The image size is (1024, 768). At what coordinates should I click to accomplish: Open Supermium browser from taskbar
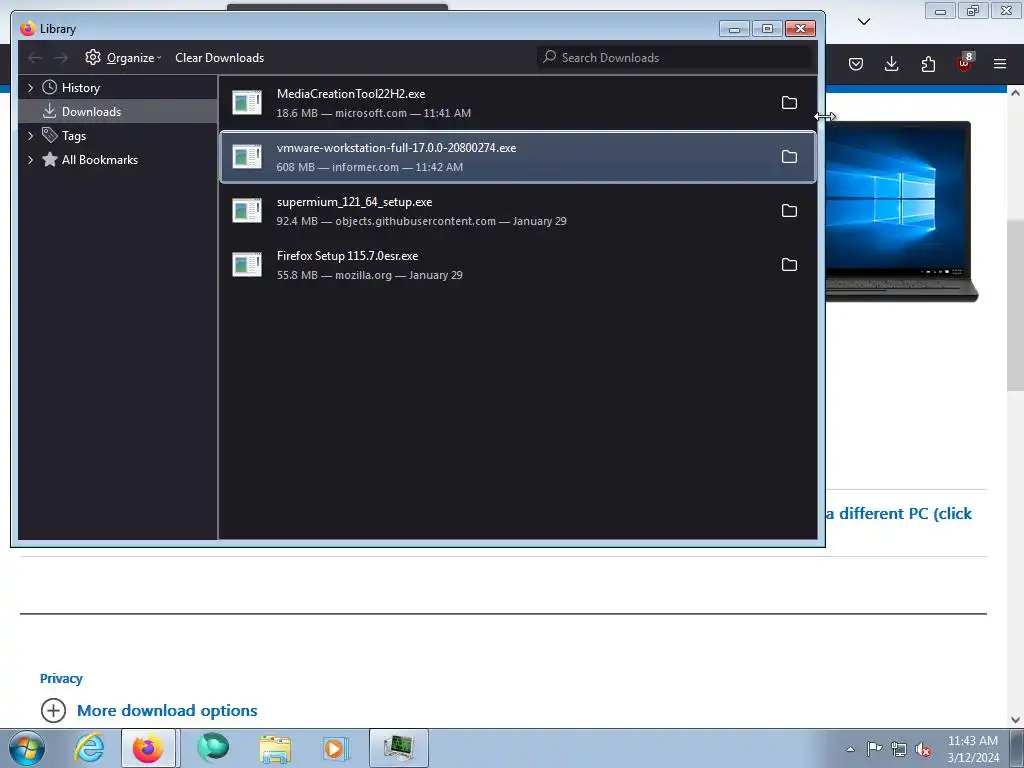click(213, 748)
